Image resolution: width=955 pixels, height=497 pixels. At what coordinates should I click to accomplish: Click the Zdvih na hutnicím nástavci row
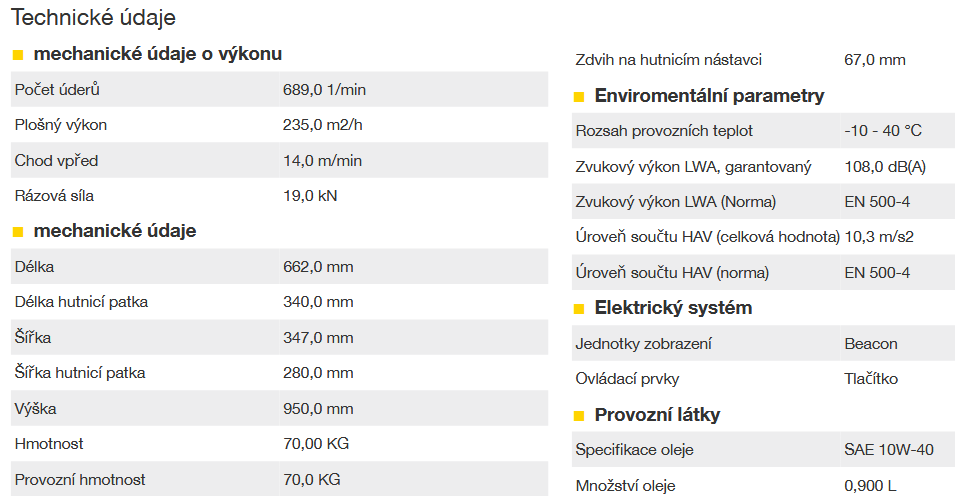[x=763, y=60]
